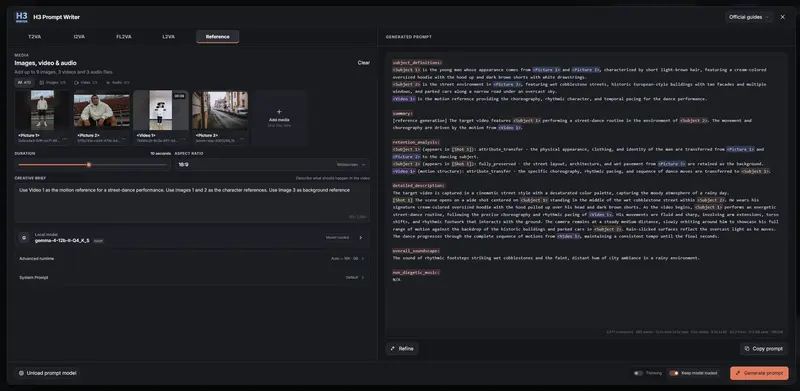Click the Add media plus tile
The height and width of the screenshot is (391, 800).
click(279, 118)
